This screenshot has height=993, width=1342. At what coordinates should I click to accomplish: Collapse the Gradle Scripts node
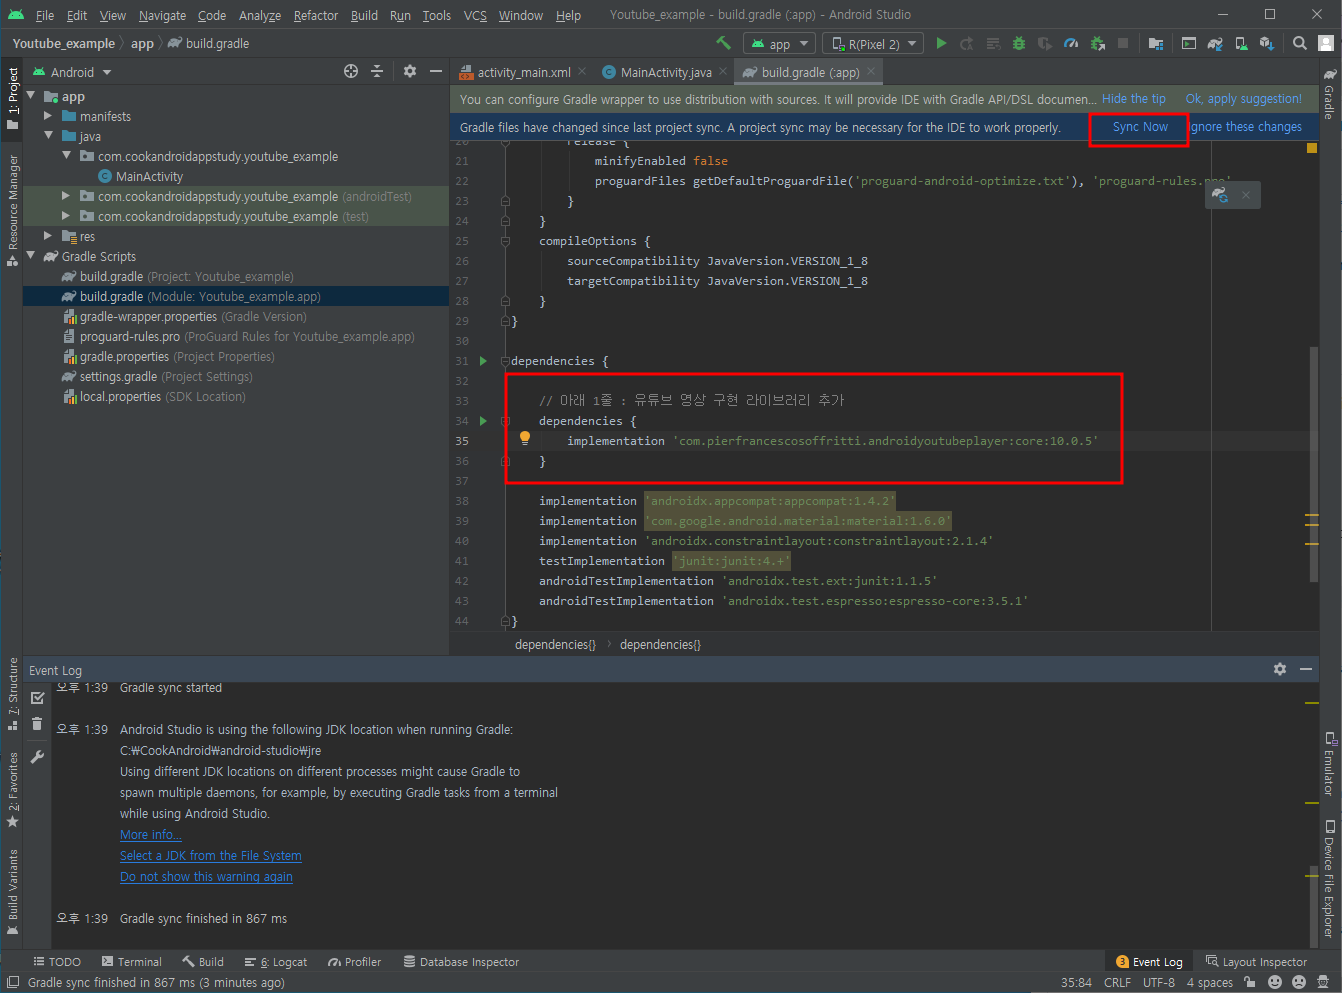31,256
